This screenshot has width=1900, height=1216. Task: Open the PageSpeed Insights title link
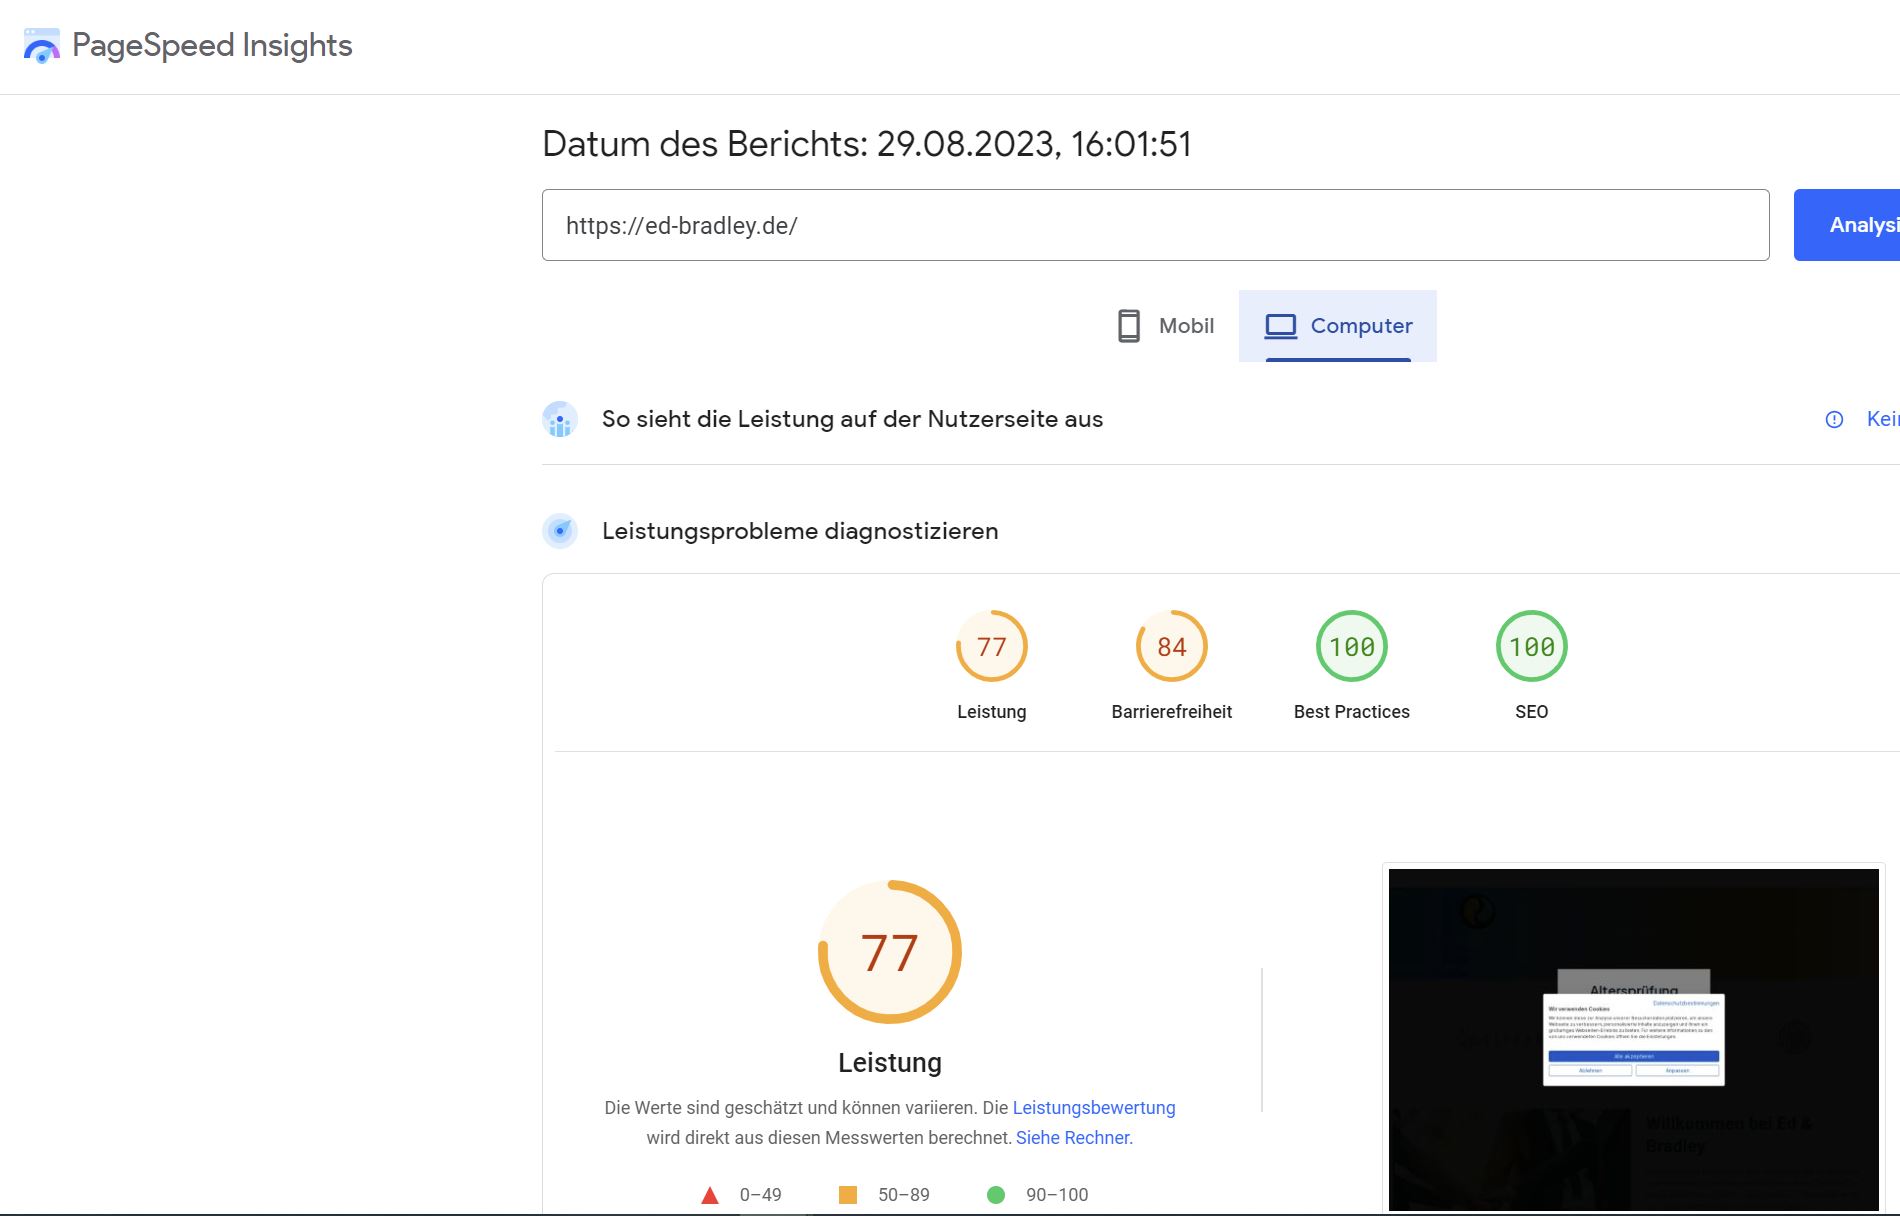[212, 45]
